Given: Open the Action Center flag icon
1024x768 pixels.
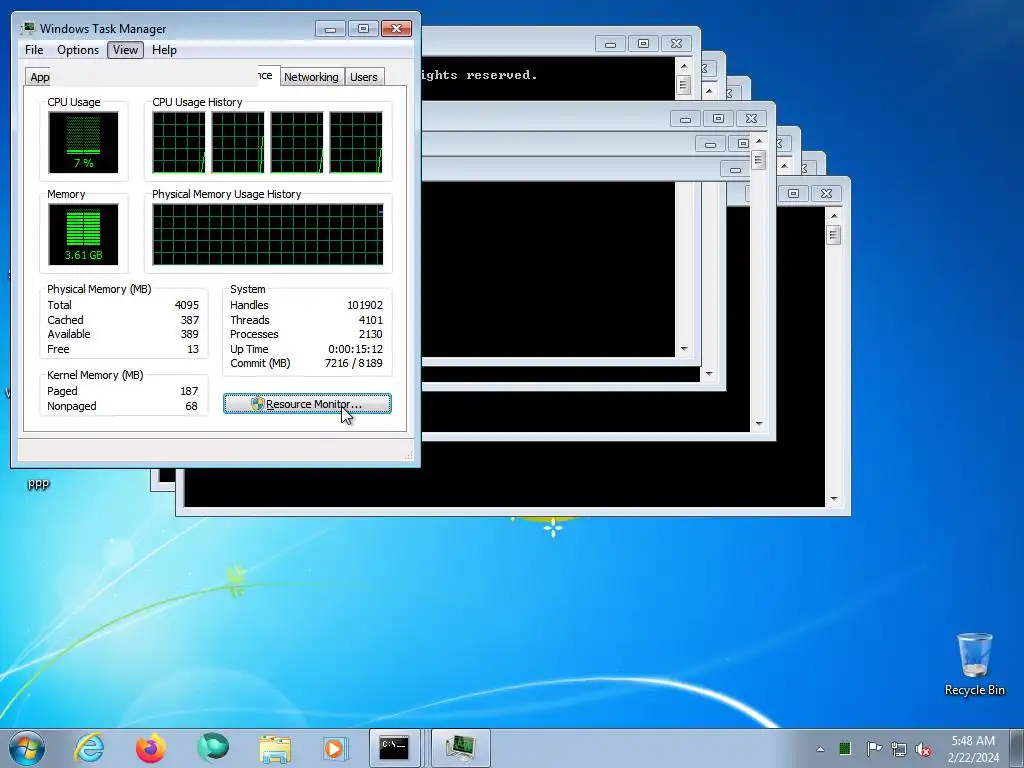Looking at the screenshot, I should tap(873, 748).
